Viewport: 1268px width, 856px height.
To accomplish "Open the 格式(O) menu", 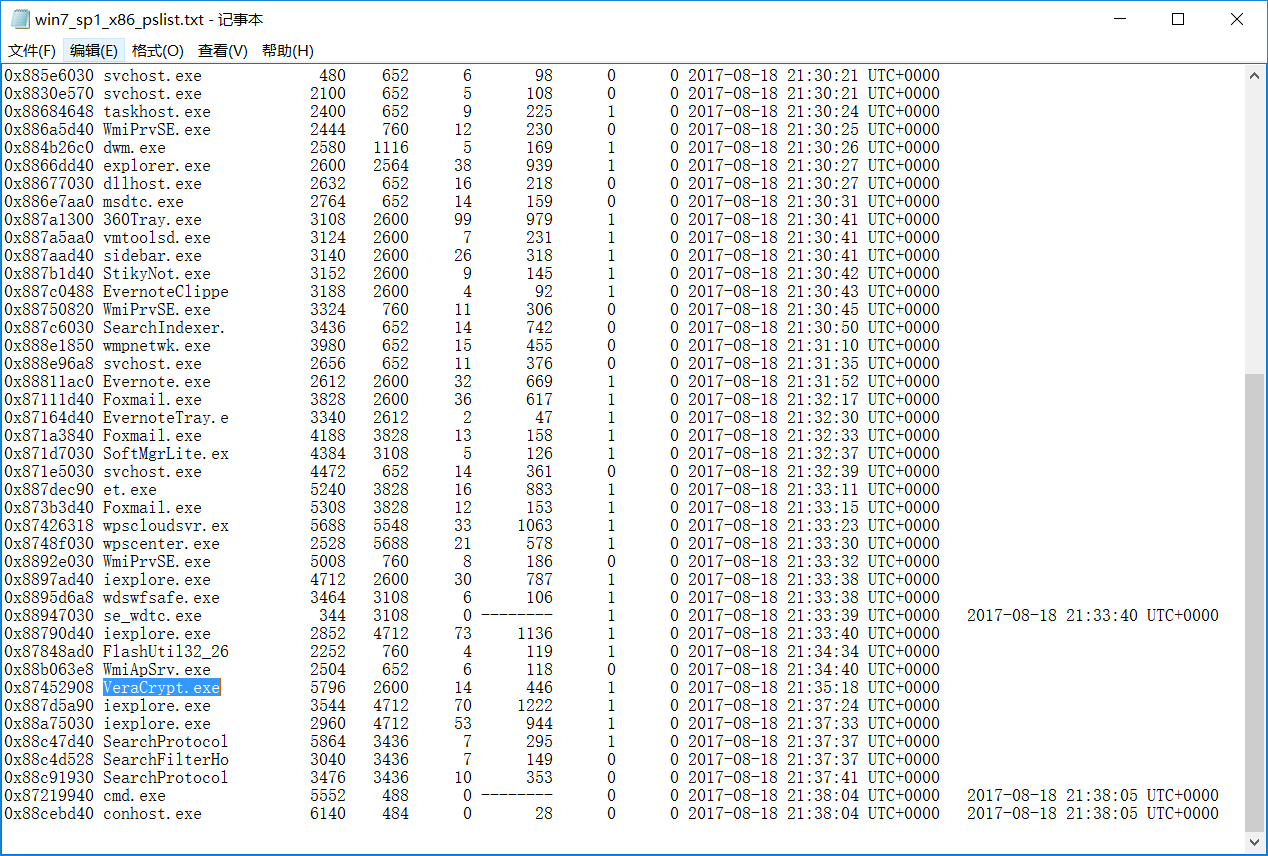I will 158,51.
